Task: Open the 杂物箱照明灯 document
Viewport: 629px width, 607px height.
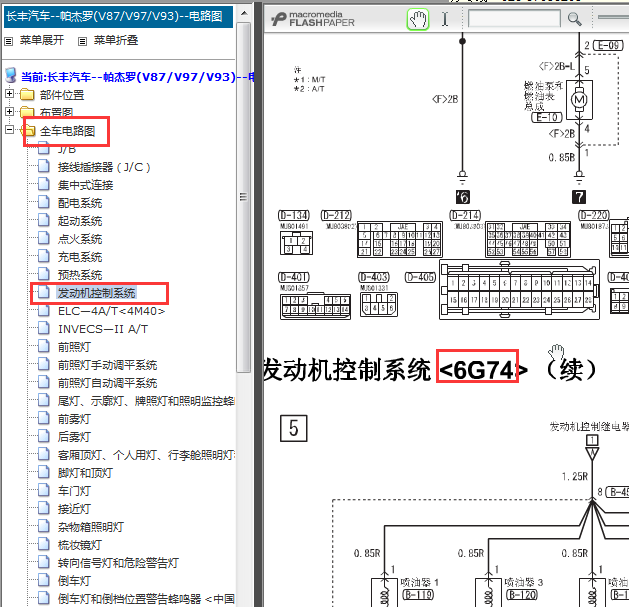Action: 91,527
